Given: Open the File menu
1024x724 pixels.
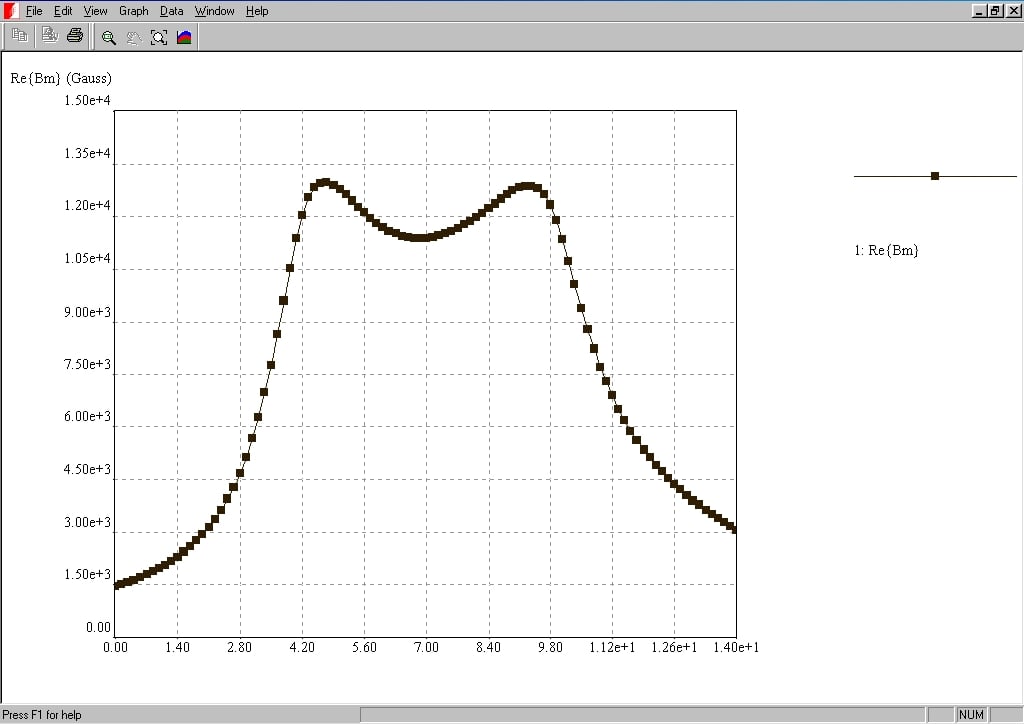Looking at the screenshot, I should click(34, 11).
